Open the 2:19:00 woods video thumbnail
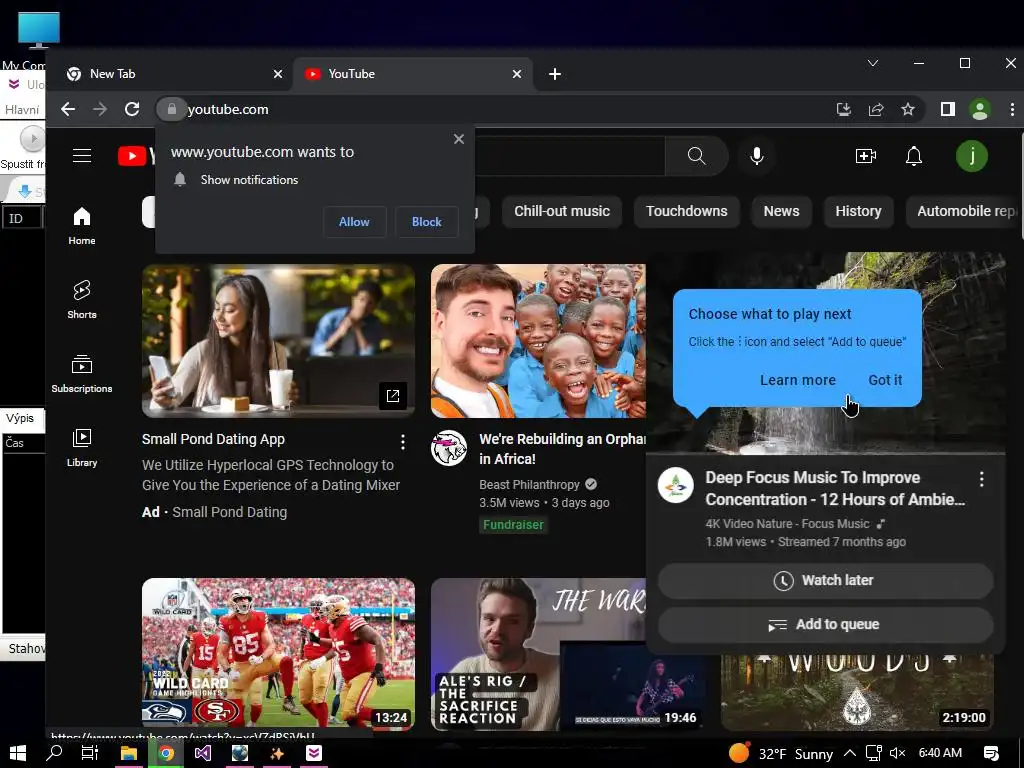Image resolution: width=1024 pixels, height=768 pixels. (x=857, y=694)
